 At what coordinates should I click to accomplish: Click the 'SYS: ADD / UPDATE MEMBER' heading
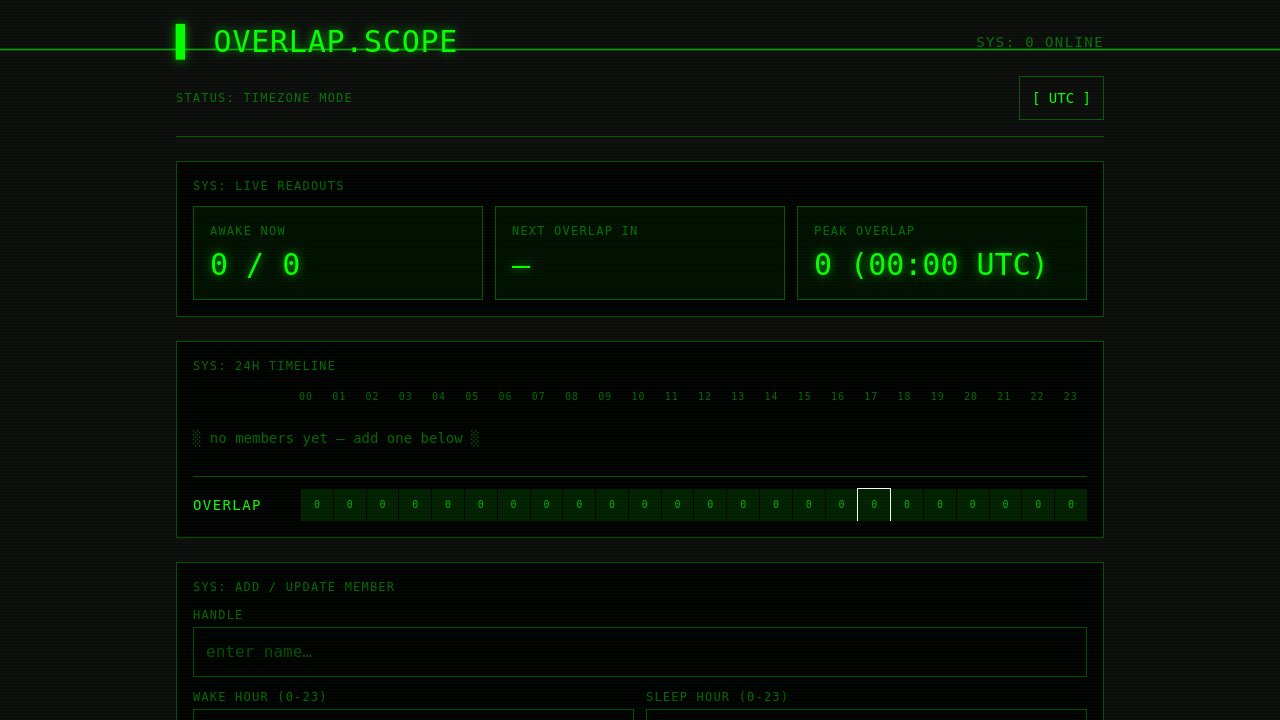pos(294,587)
